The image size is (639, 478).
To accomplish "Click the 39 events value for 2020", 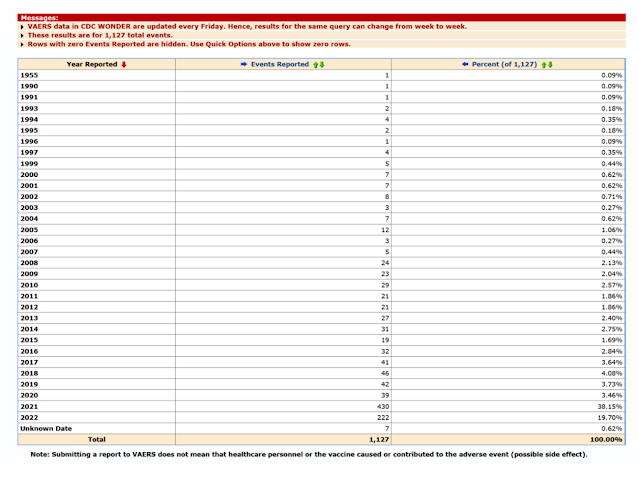I will coord(385,395).
